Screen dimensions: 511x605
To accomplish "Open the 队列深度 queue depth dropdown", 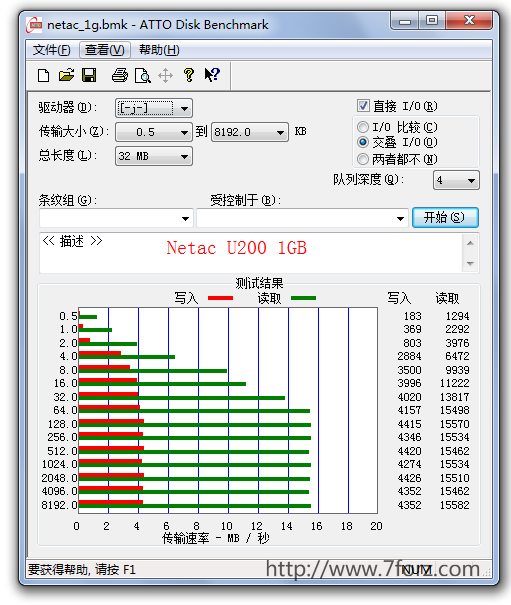I will [x=456, y=180].
